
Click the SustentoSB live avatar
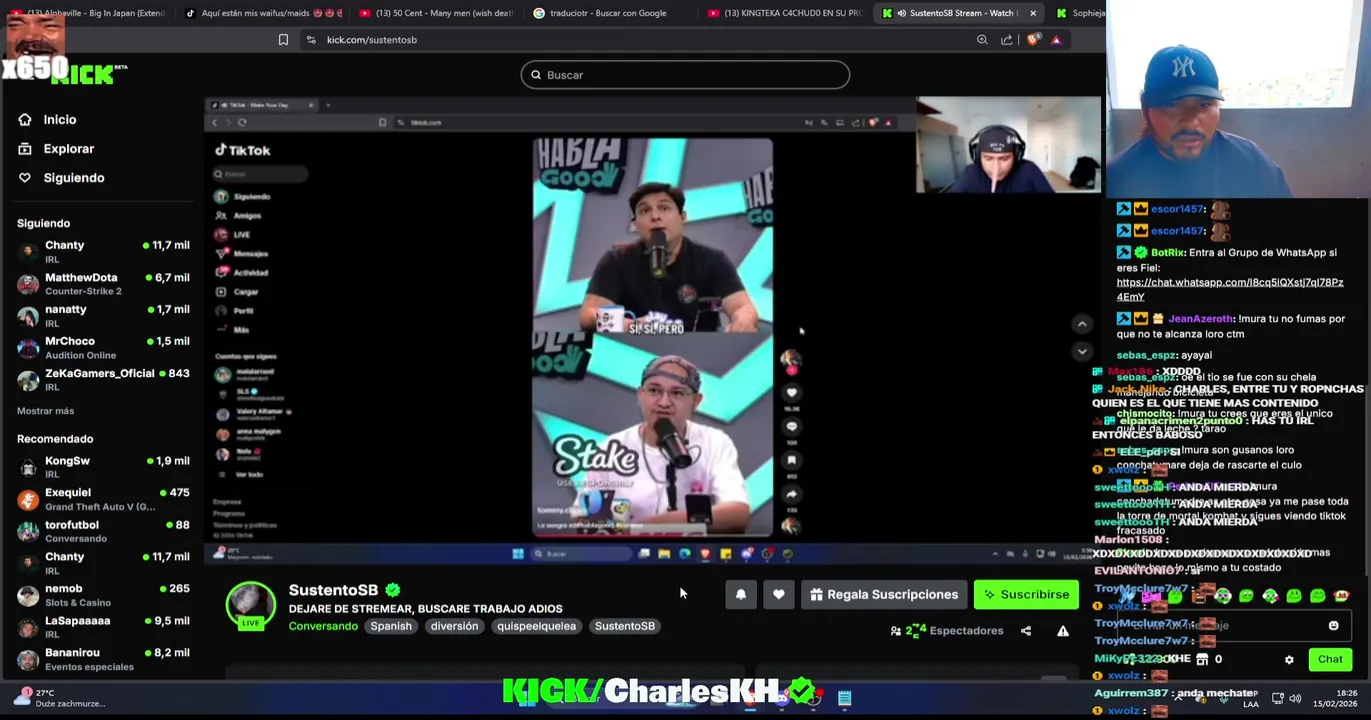coord(250,606)
